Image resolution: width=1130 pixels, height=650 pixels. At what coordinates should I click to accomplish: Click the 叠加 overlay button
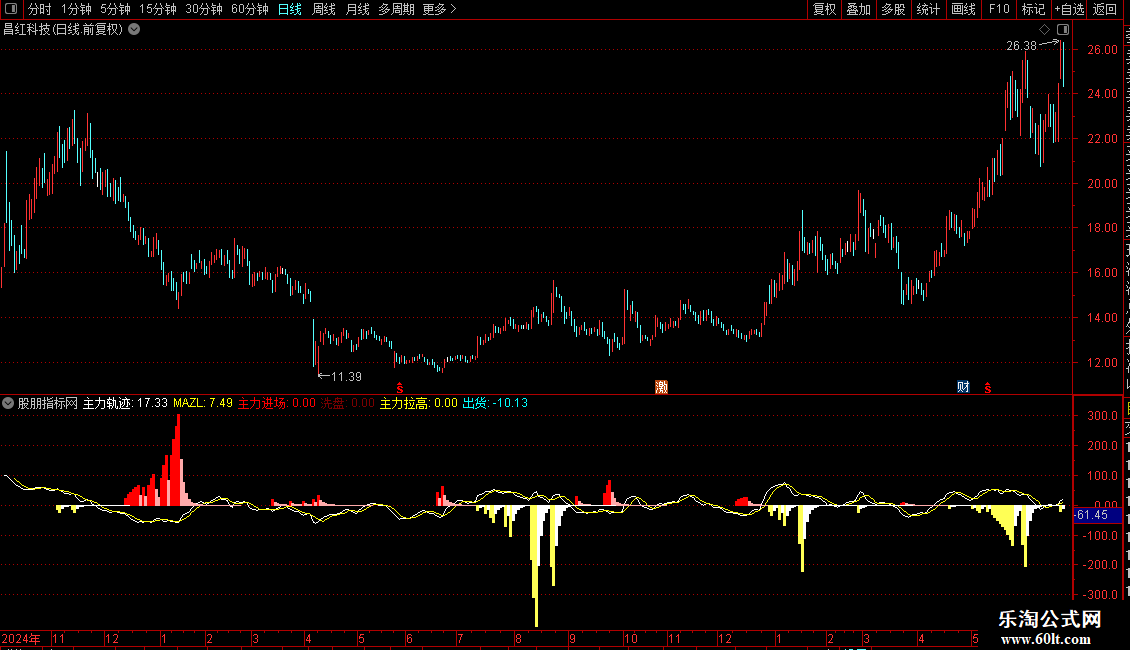(x=858, y=9)
